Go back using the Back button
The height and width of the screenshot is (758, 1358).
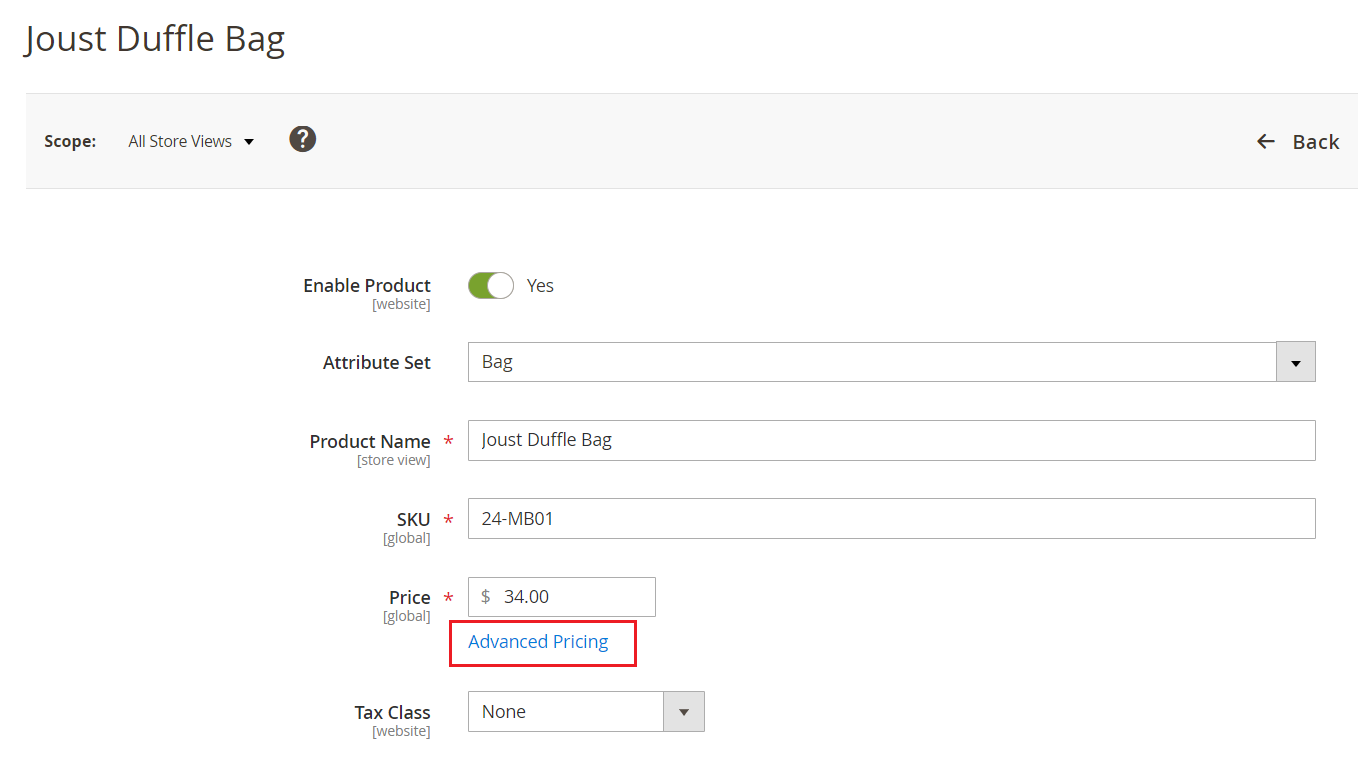pos(1298,142)
